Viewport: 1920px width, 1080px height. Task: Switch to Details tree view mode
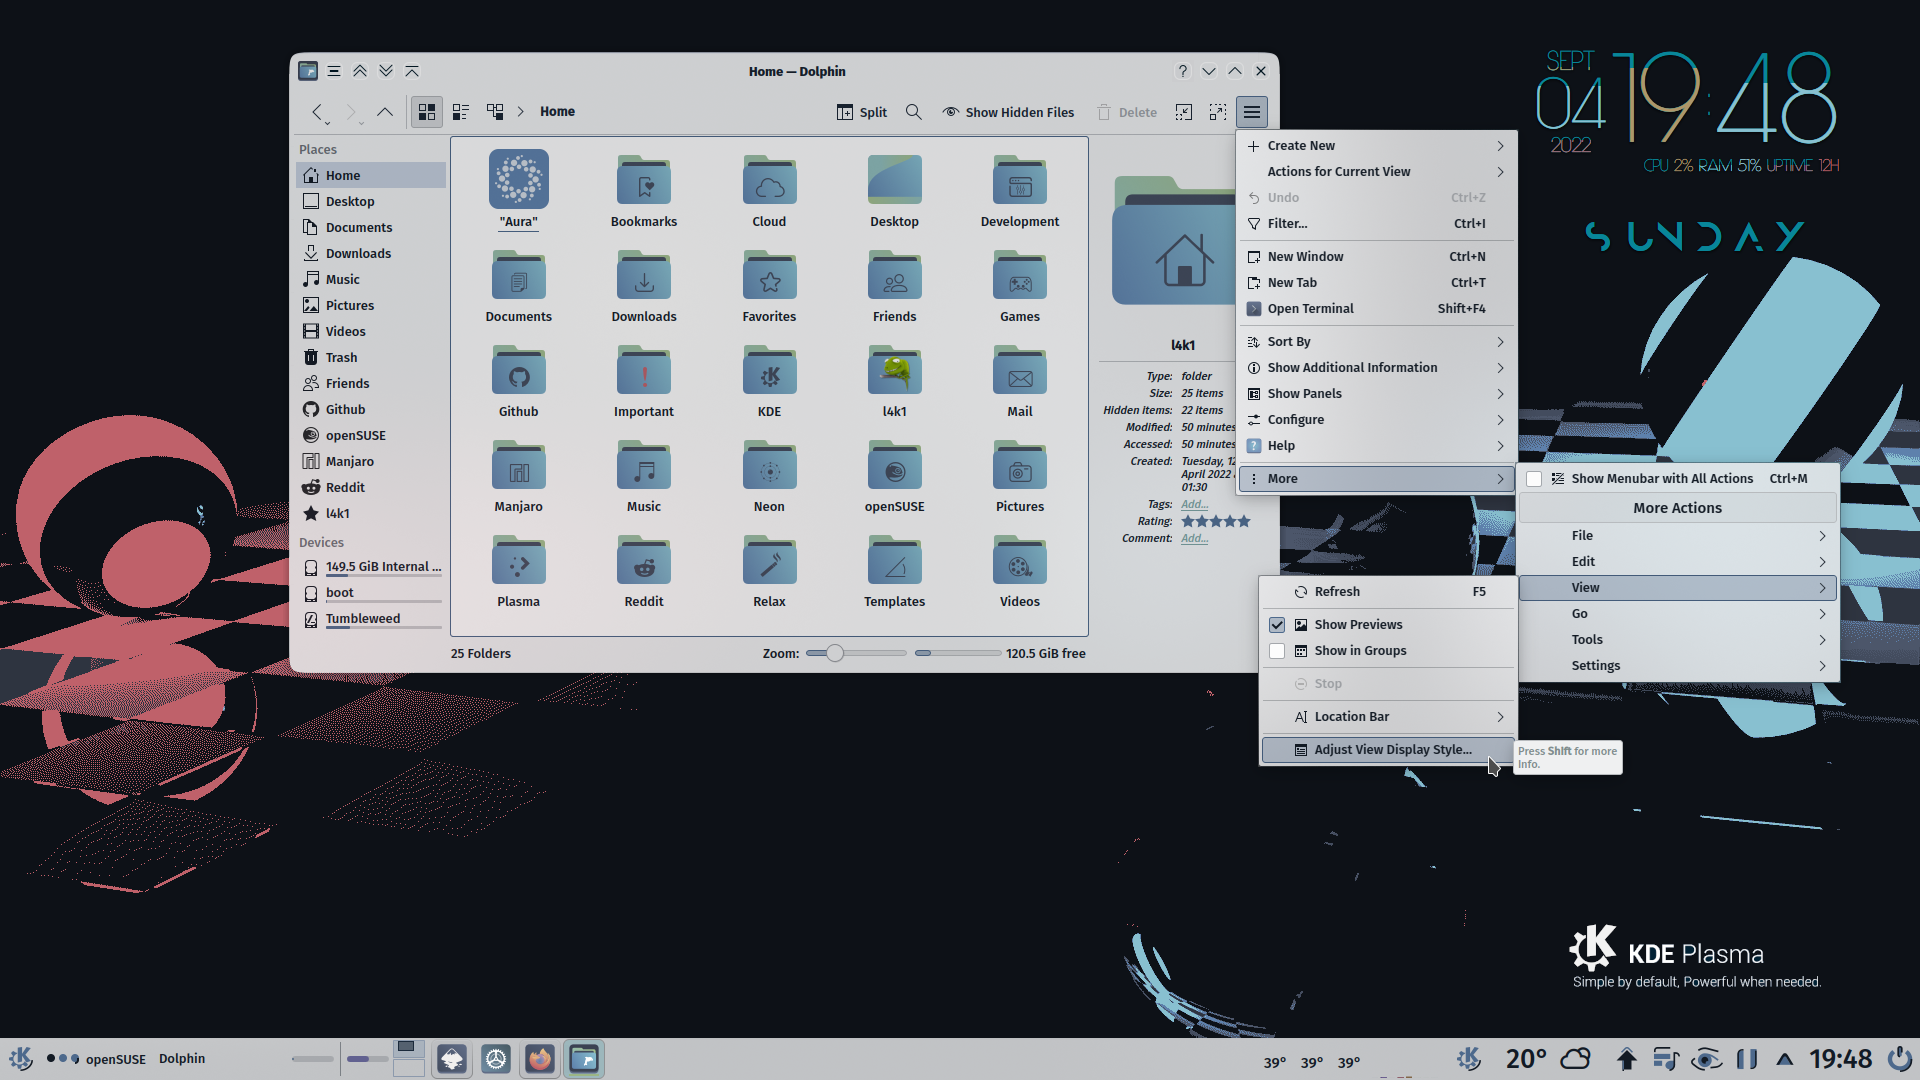(495, 112)
